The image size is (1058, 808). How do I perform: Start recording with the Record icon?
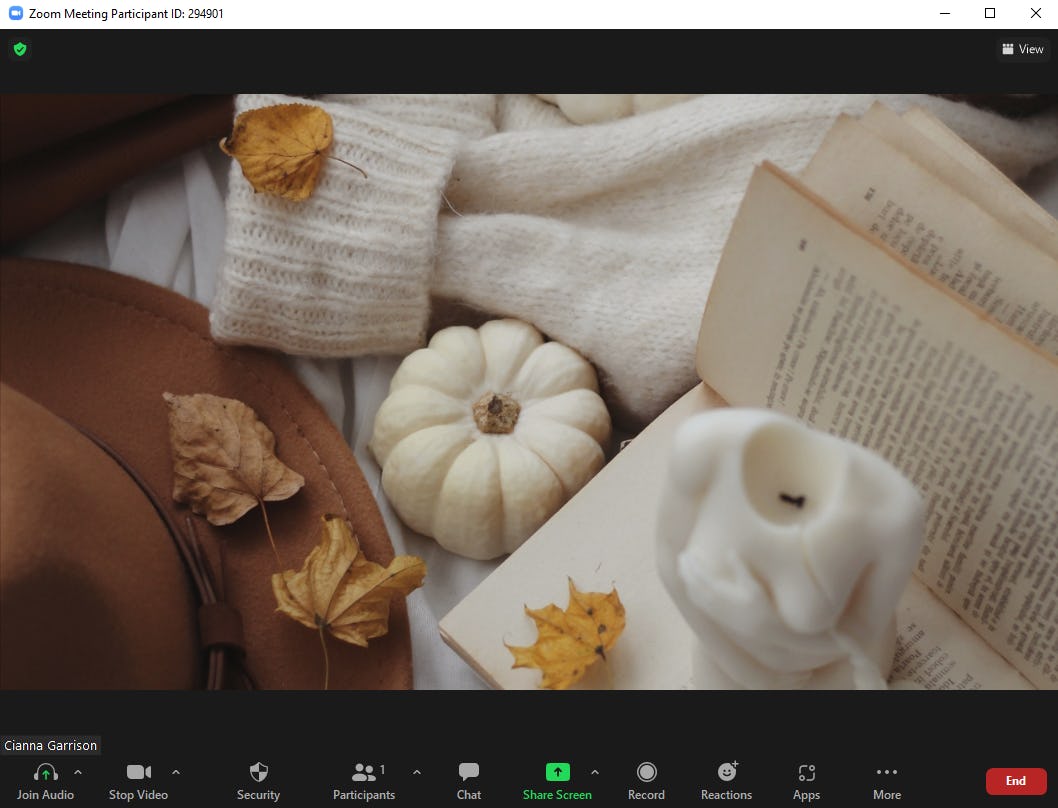point(646,771)
